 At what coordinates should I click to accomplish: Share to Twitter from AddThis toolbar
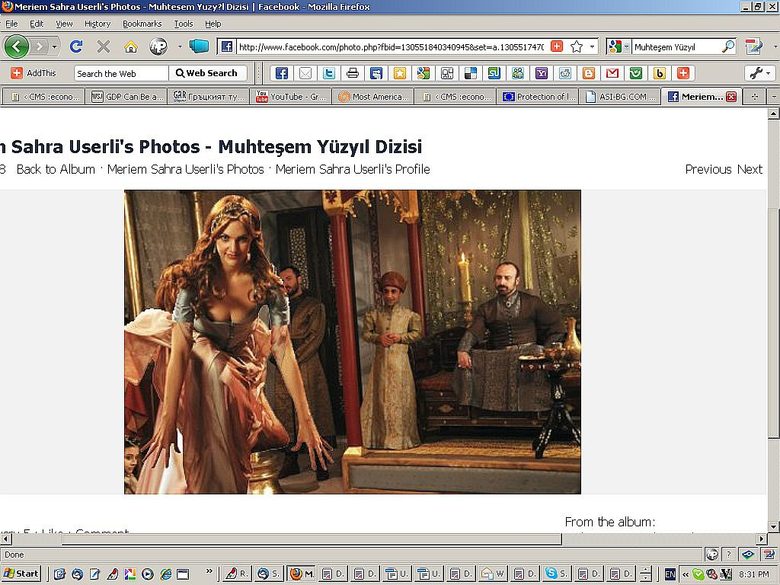(x=329, y=74)
